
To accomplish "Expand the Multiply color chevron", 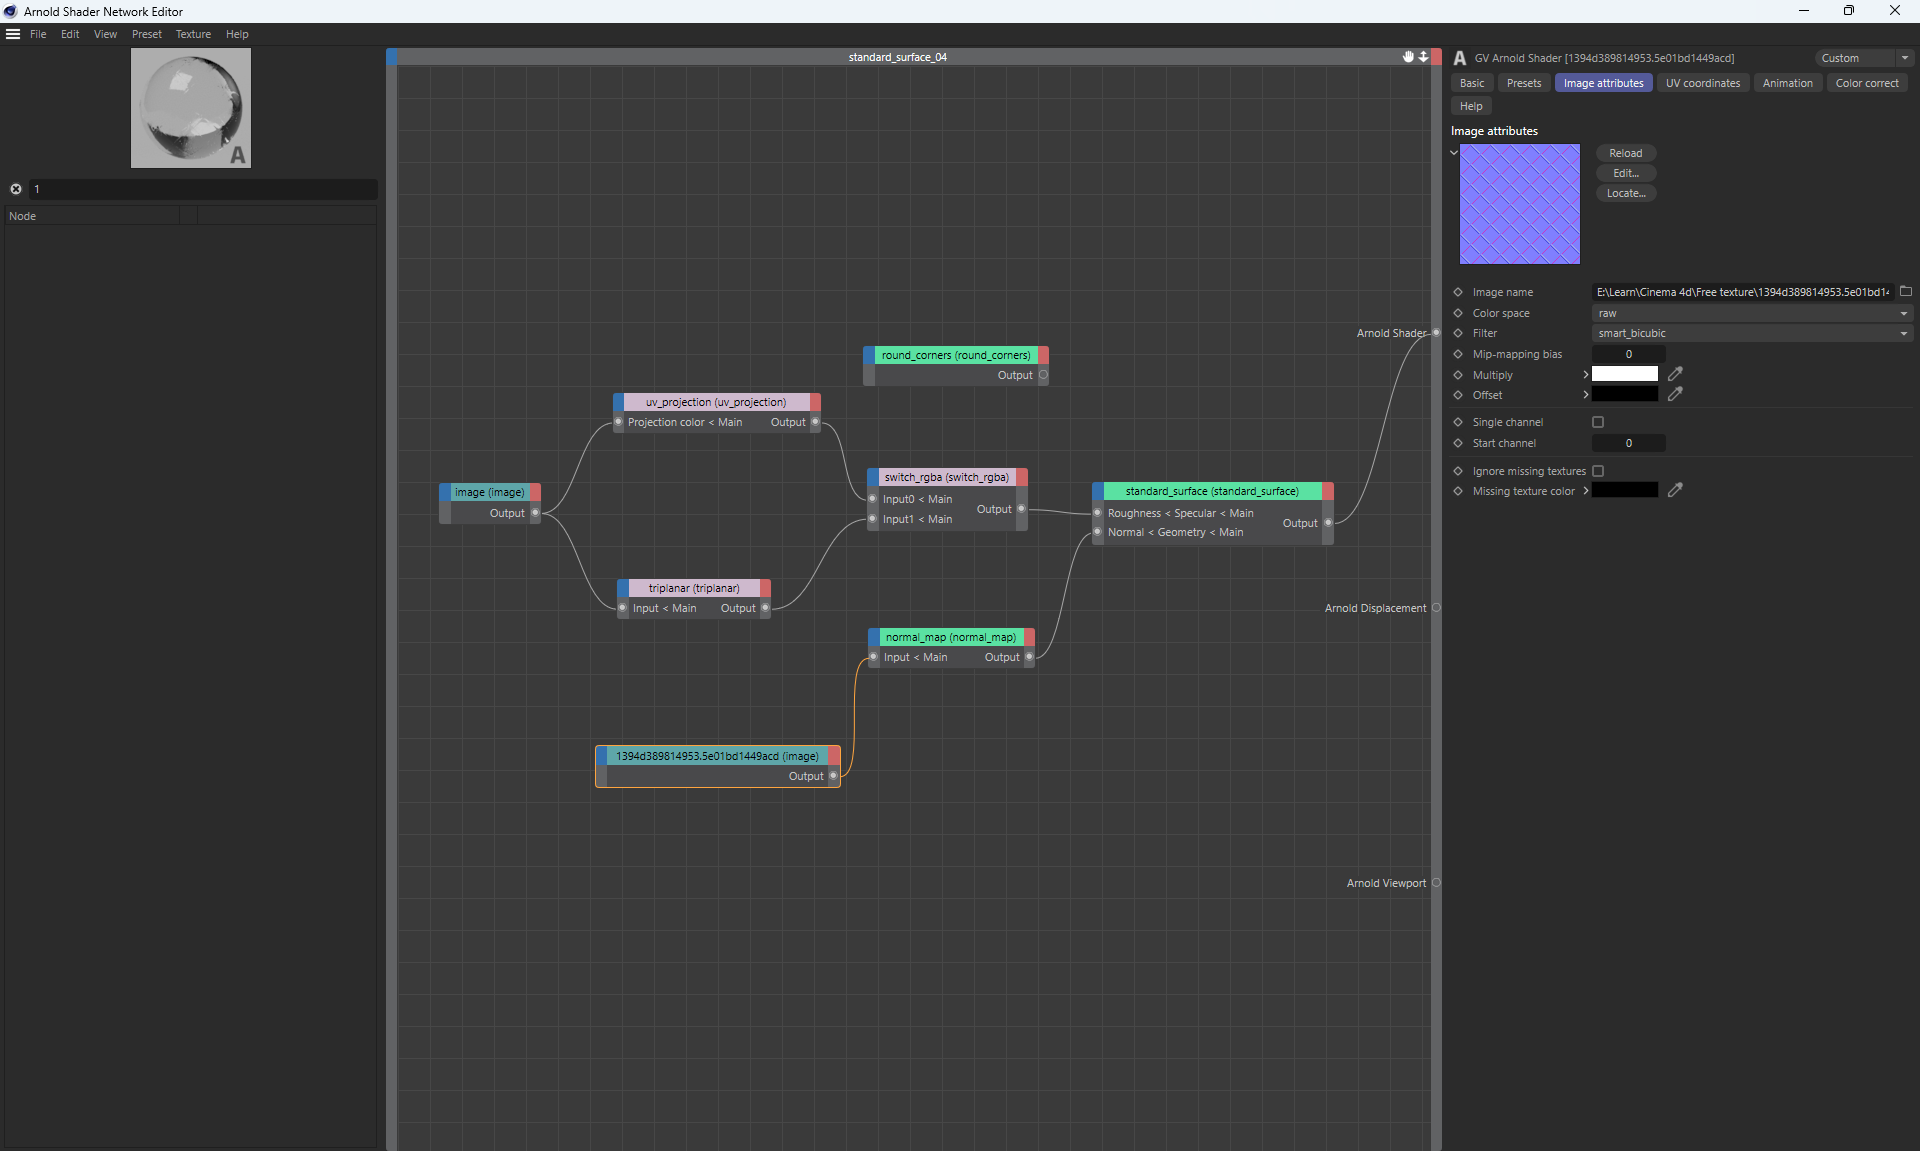I will tap(1585, 375).
